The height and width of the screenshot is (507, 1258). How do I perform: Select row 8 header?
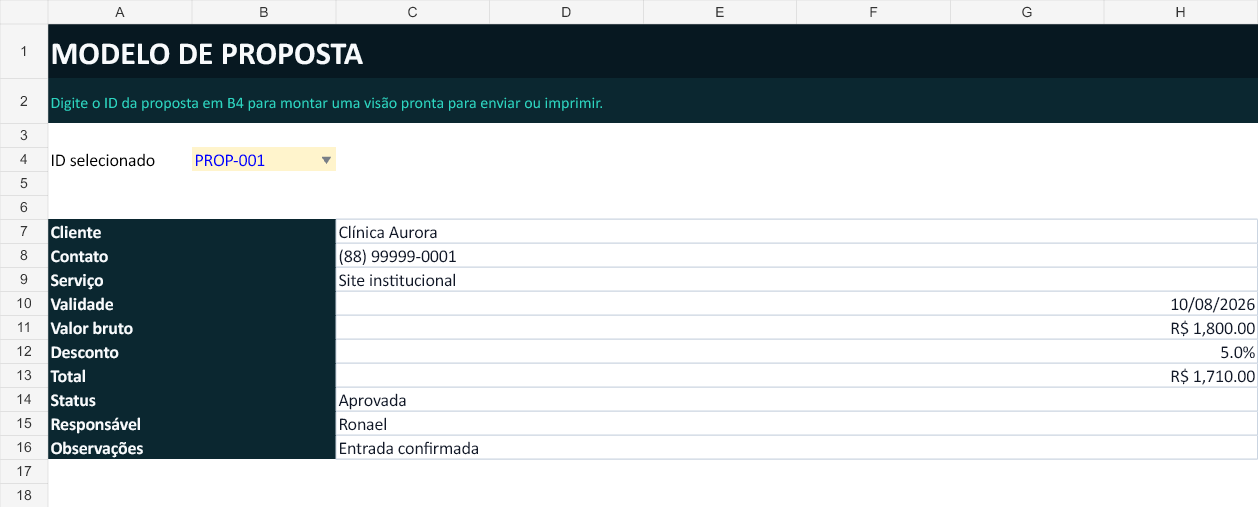pyautogui.click(x=24, y=256)
